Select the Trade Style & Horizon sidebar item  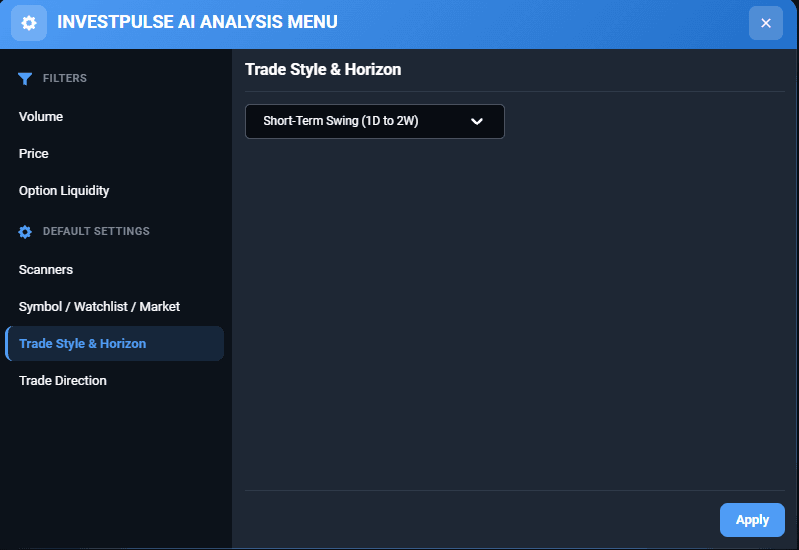[x=114, y=344]
